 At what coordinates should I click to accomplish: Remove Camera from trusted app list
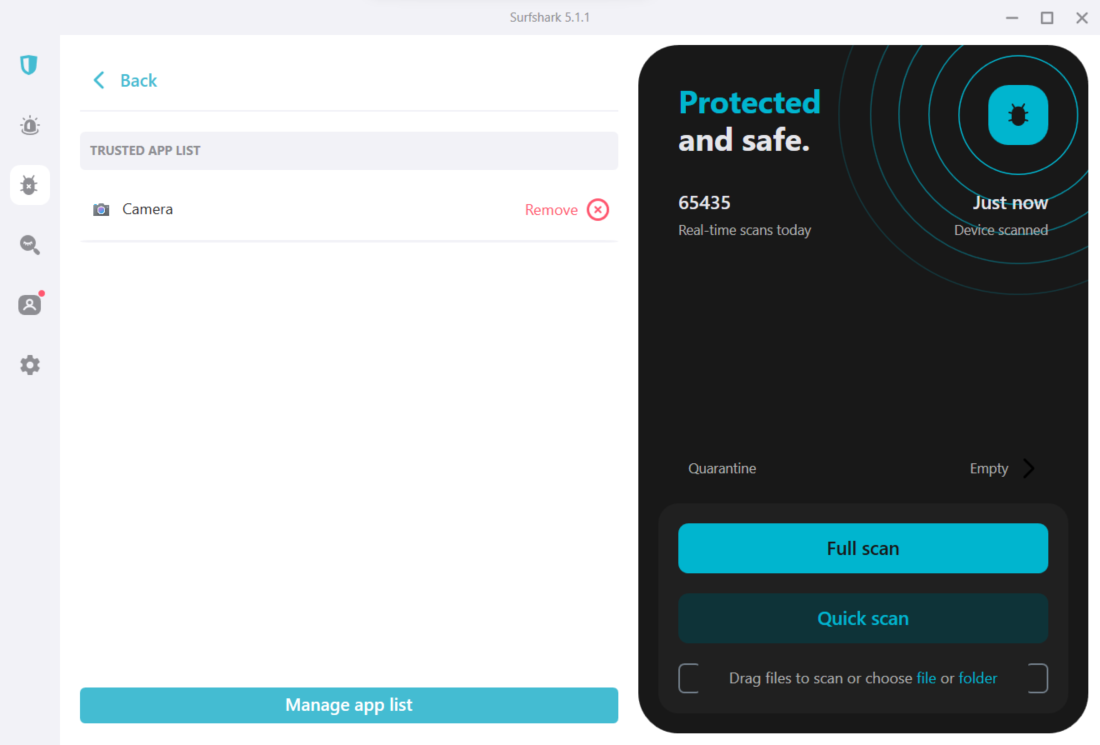(x=551, y=210)
